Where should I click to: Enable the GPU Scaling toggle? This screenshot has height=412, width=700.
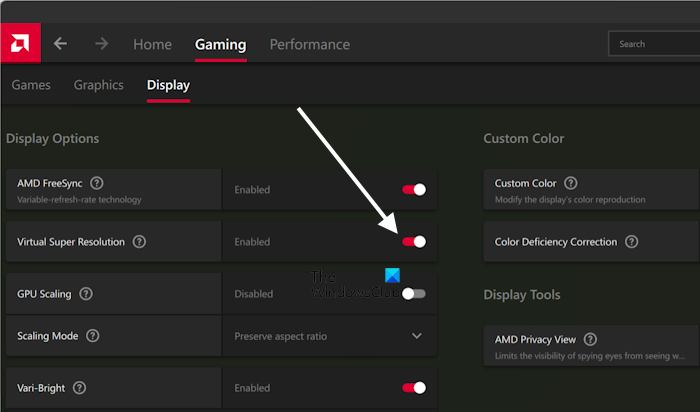tap(414, 294)
